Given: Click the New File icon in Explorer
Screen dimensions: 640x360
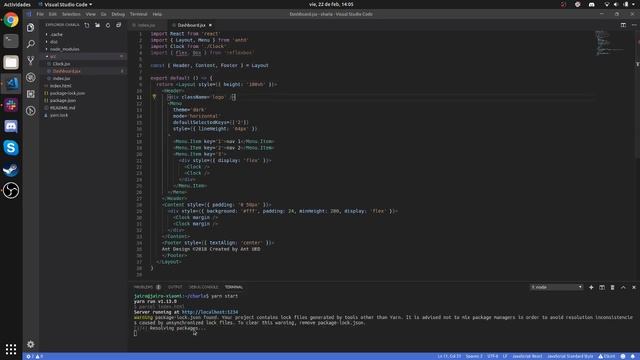Looking at the screenshot, I should pos(87,25).
